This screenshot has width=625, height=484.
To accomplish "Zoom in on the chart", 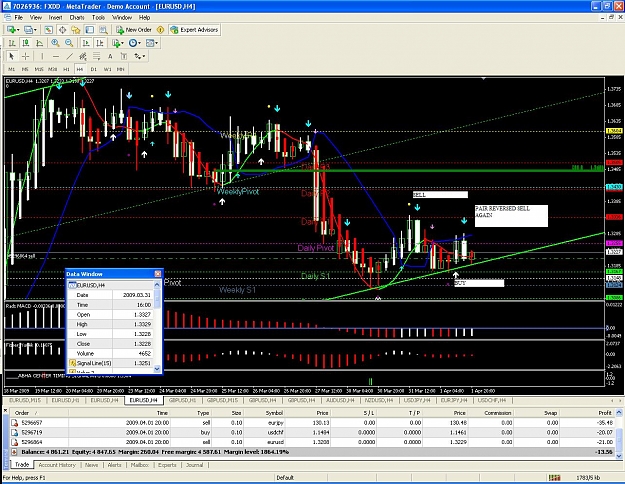I will coord(55,43).
